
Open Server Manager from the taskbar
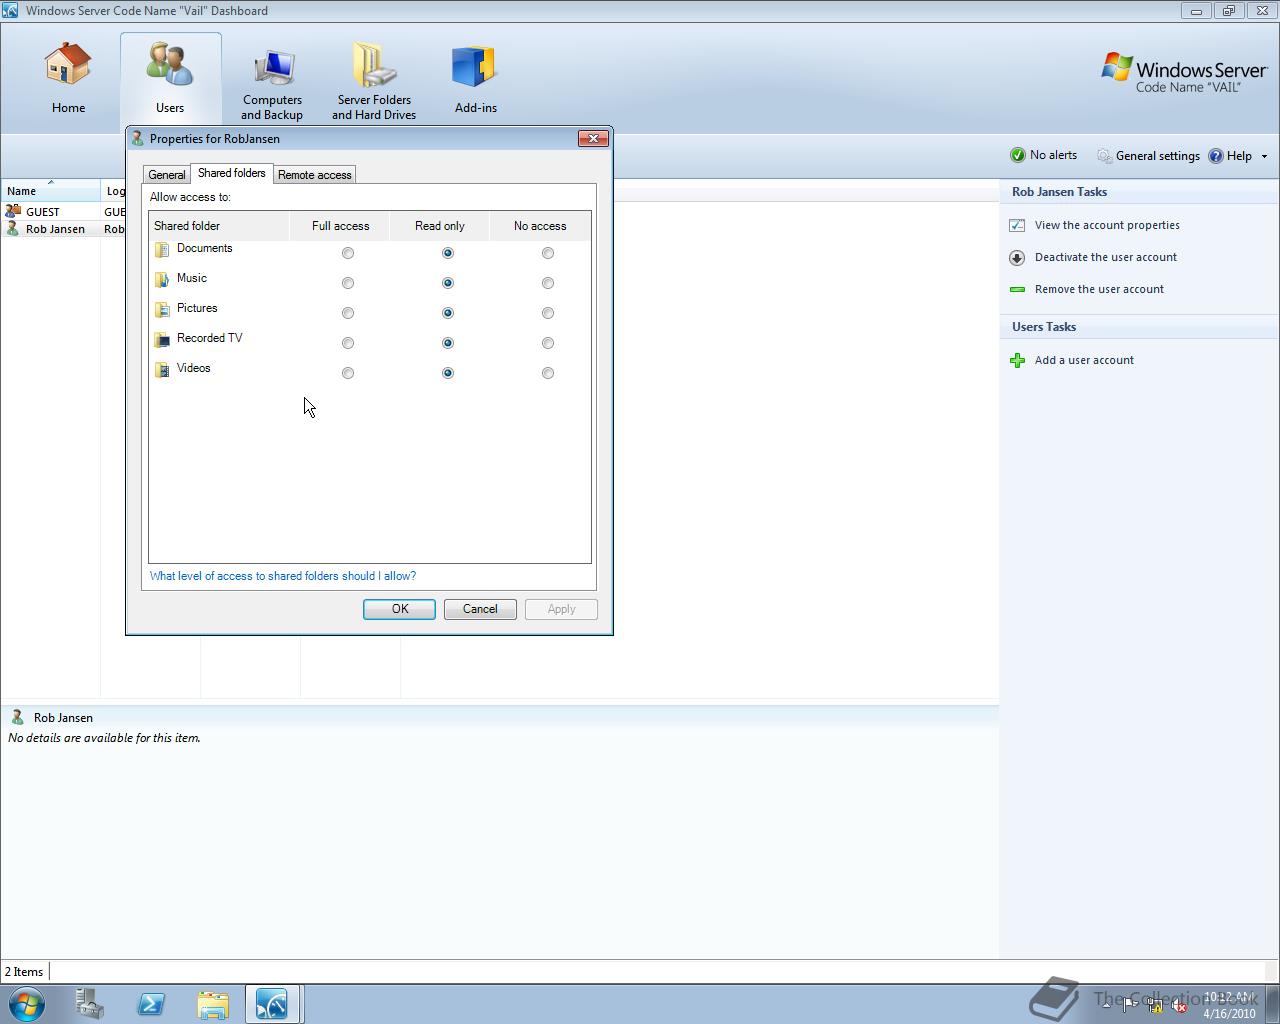point(90,1004)
